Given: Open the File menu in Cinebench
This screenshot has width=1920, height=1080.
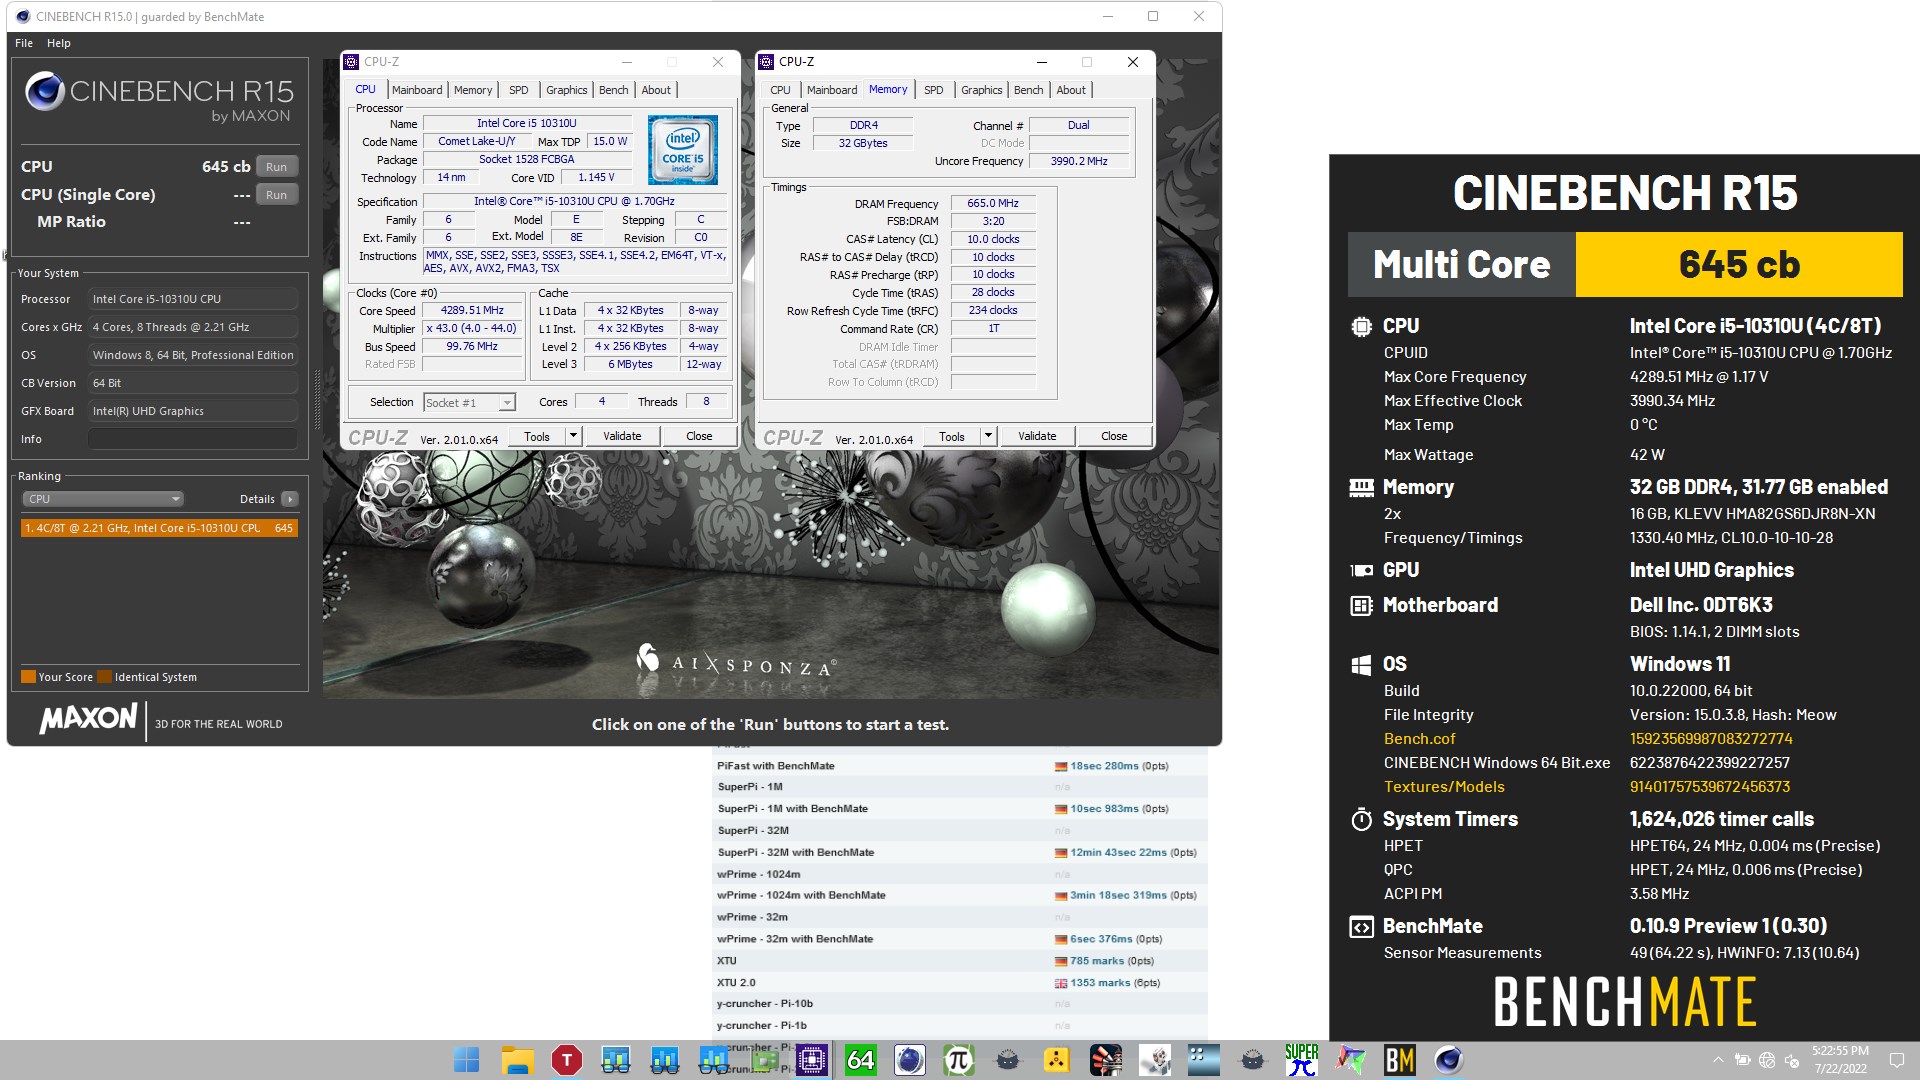Looking at the screenshot, I should [24, 43].
